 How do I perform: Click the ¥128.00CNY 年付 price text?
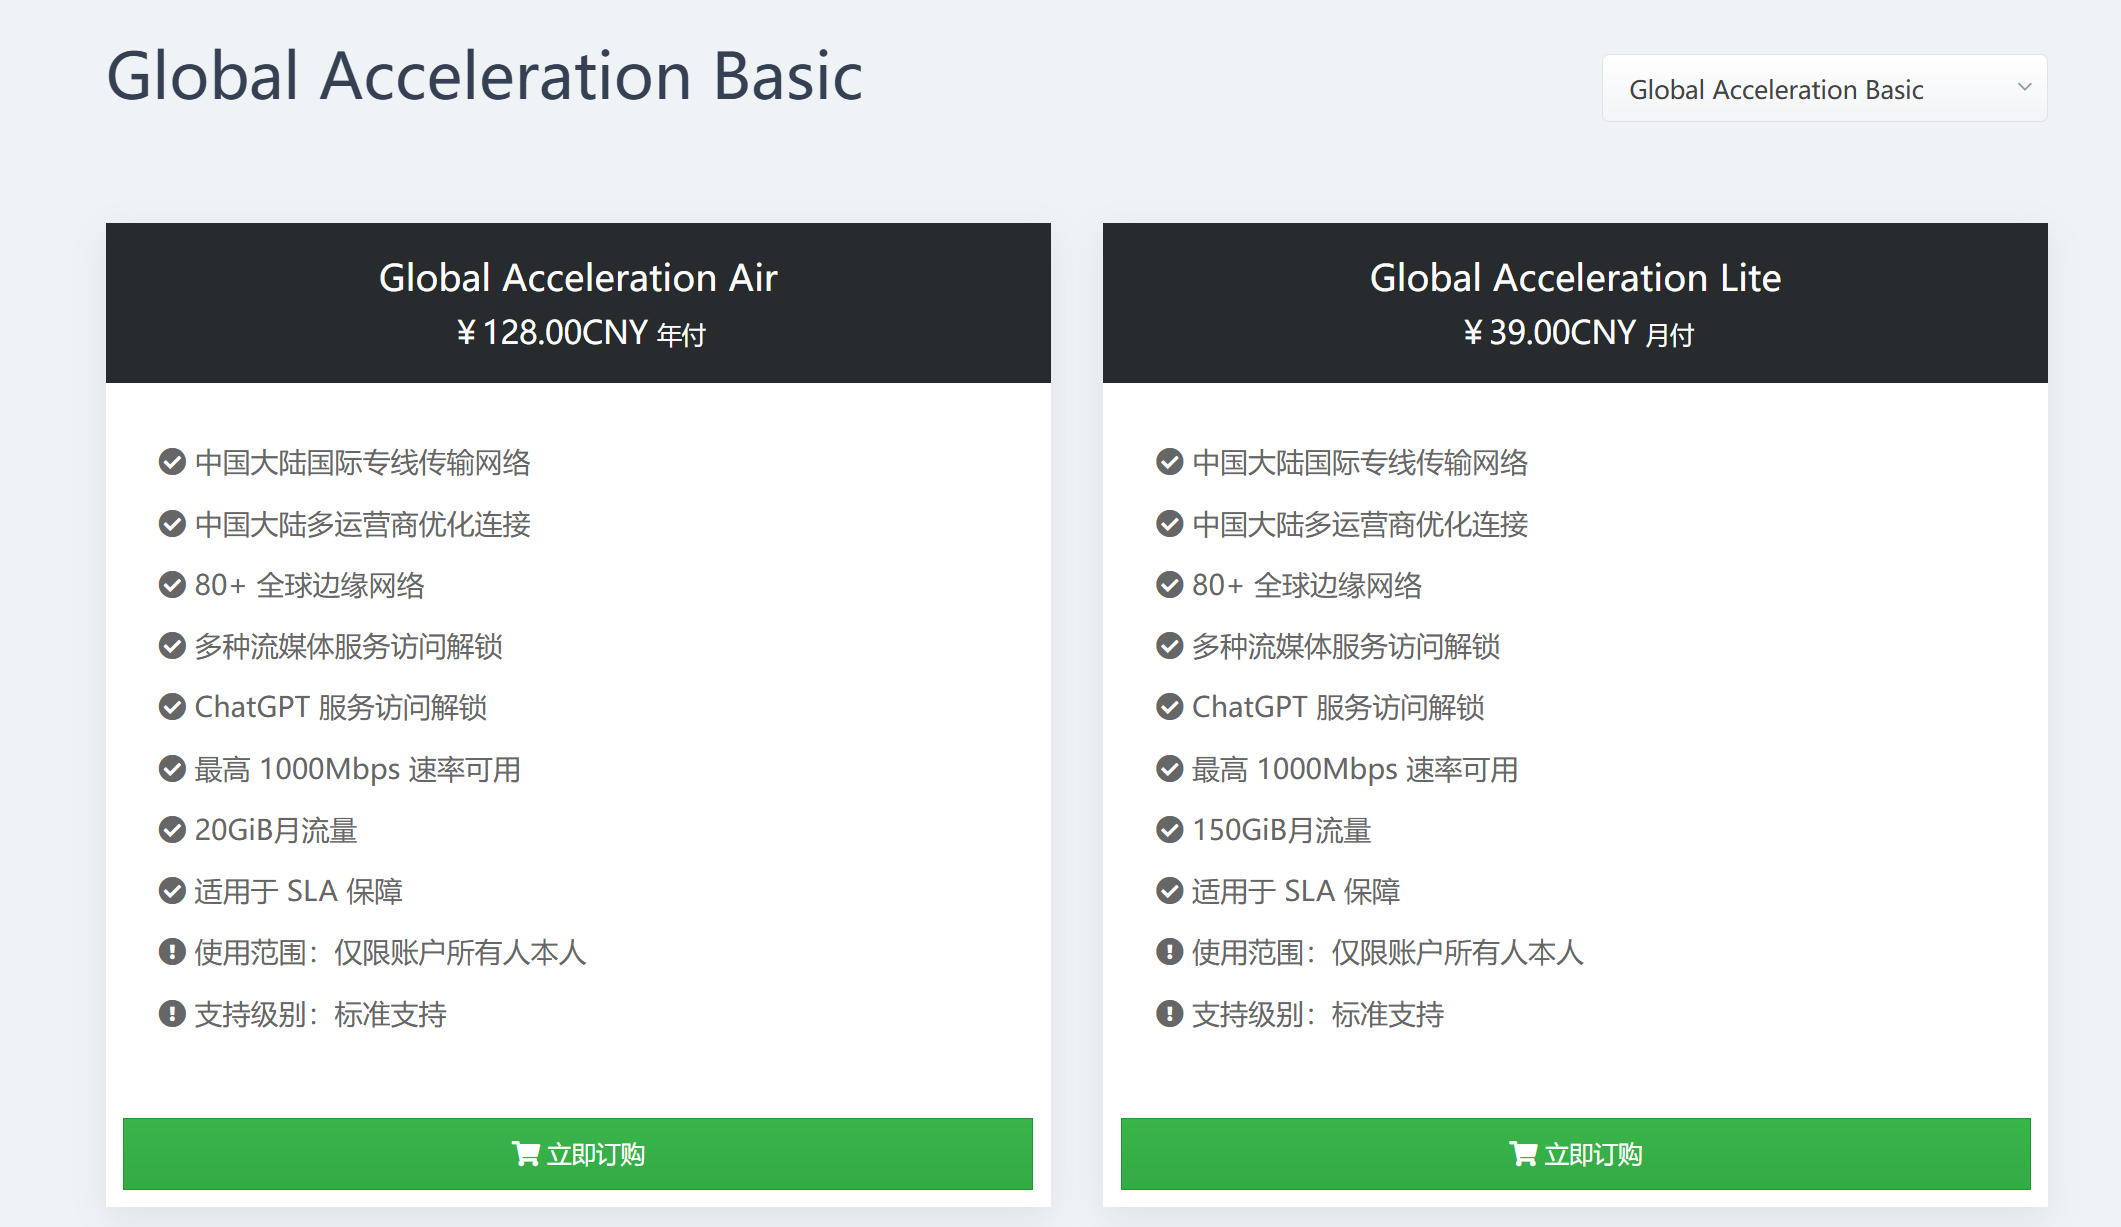[x=581, y=333]
